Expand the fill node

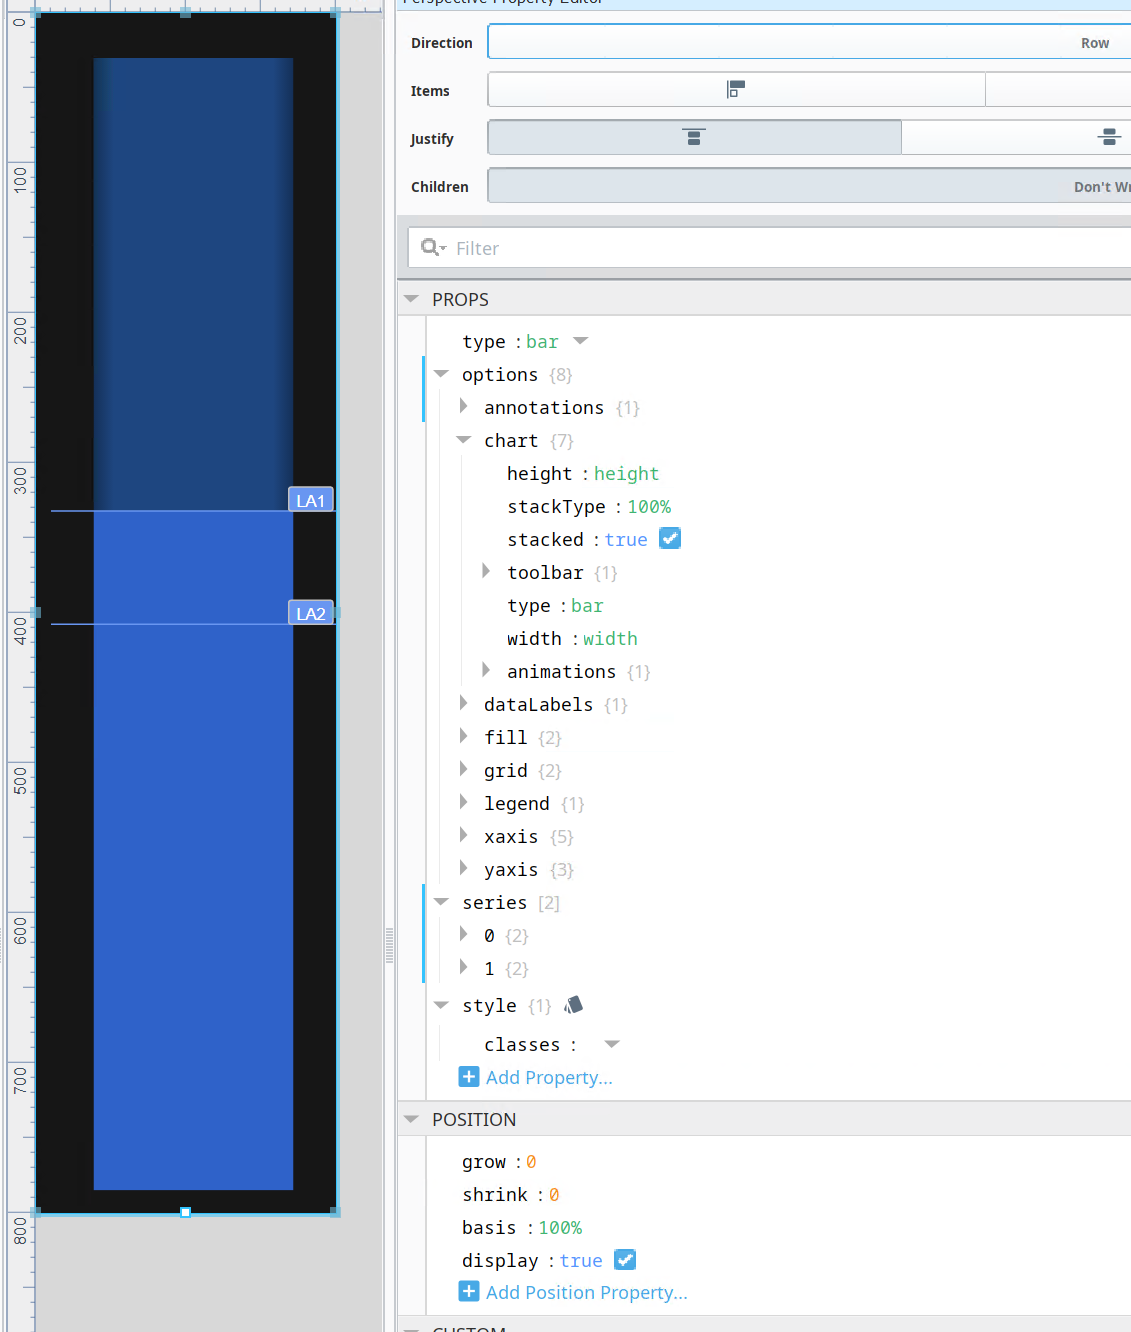[463, 736]
